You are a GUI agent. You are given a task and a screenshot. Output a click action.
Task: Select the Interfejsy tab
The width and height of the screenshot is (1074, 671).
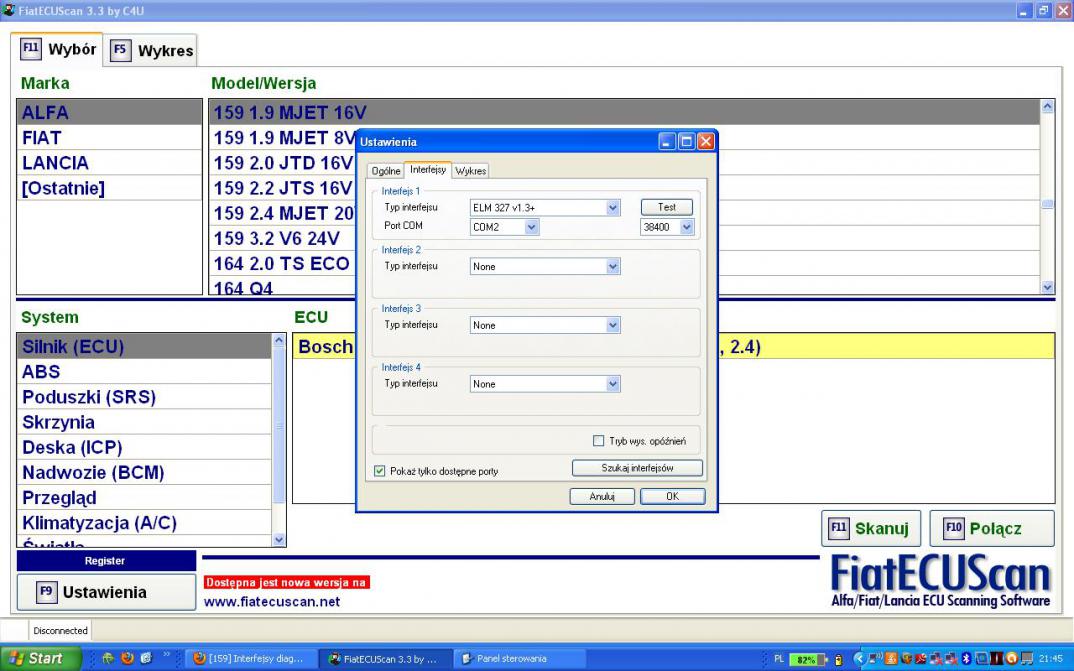428,169
